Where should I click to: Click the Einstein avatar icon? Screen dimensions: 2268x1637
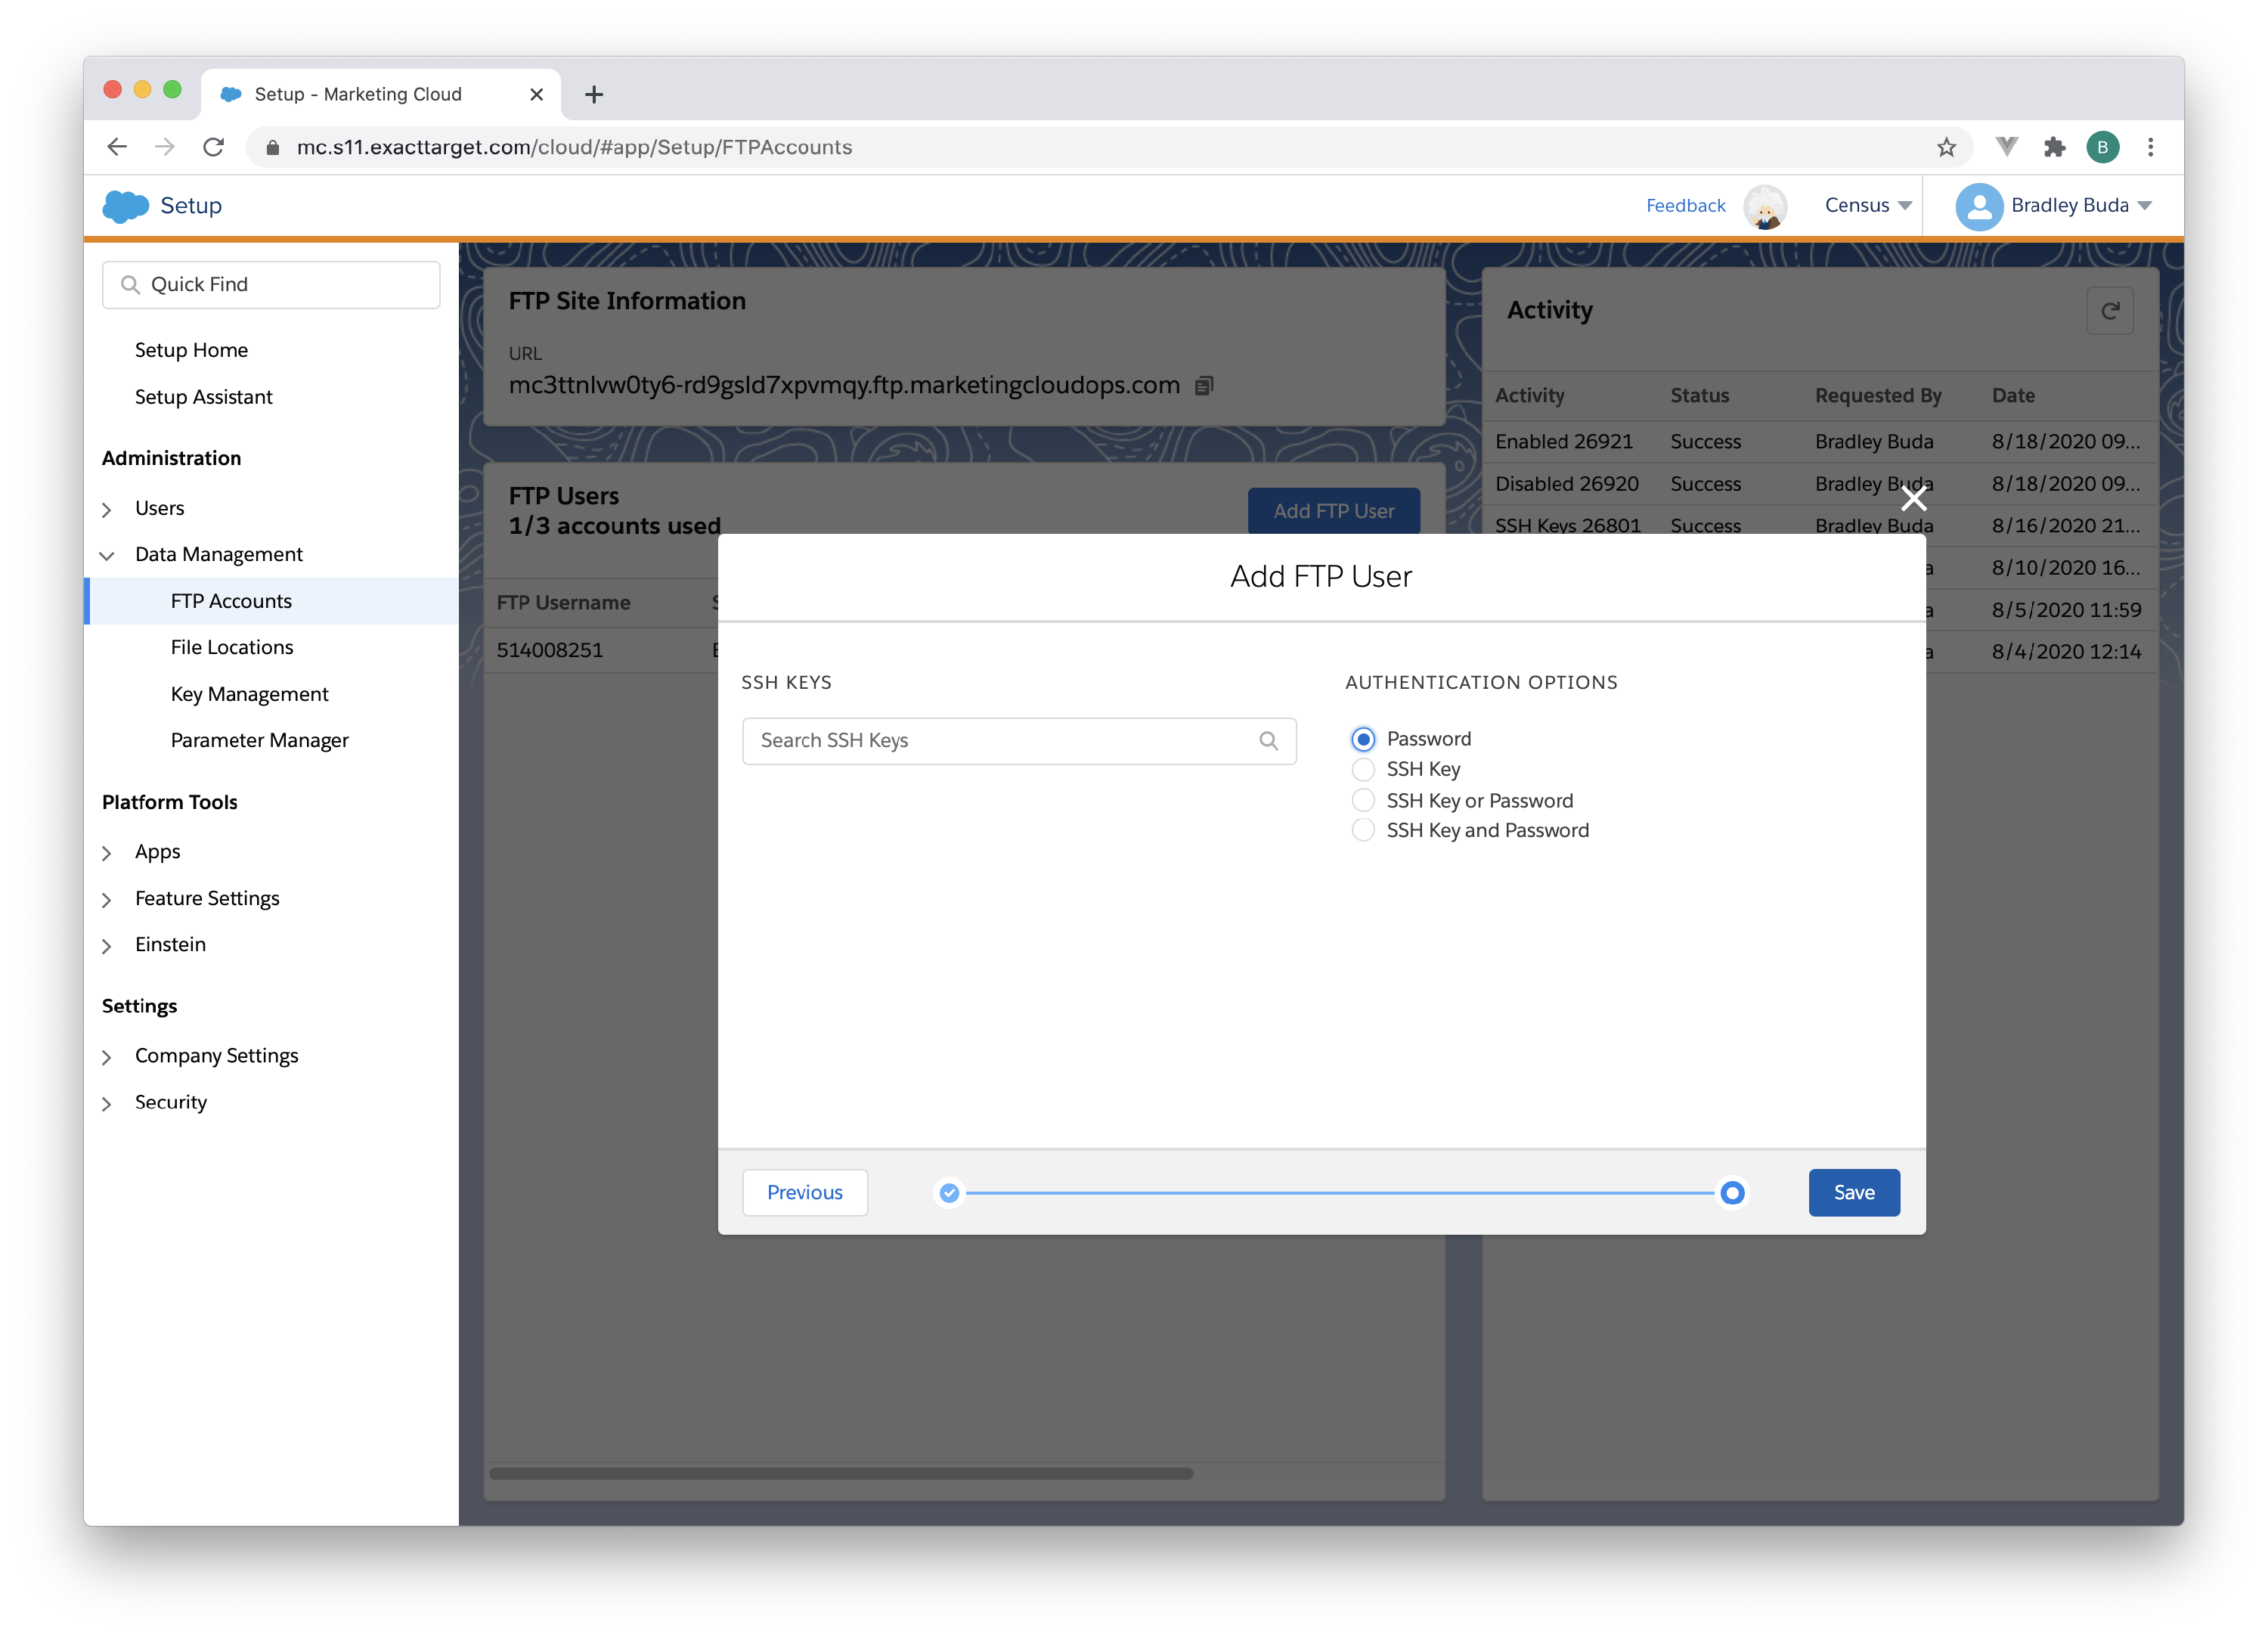[1765, 206]
